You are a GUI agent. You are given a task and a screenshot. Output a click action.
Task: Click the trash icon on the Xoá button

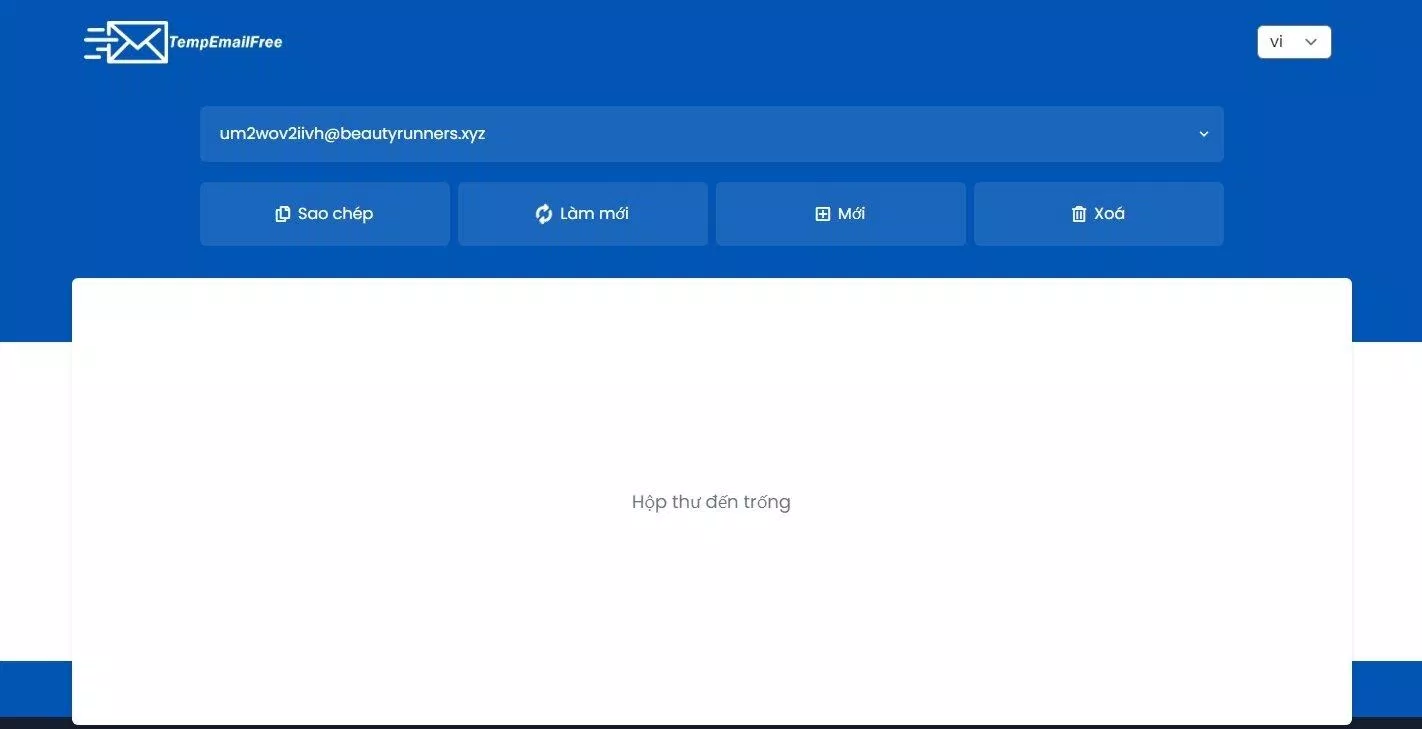tap(1078, 213)
